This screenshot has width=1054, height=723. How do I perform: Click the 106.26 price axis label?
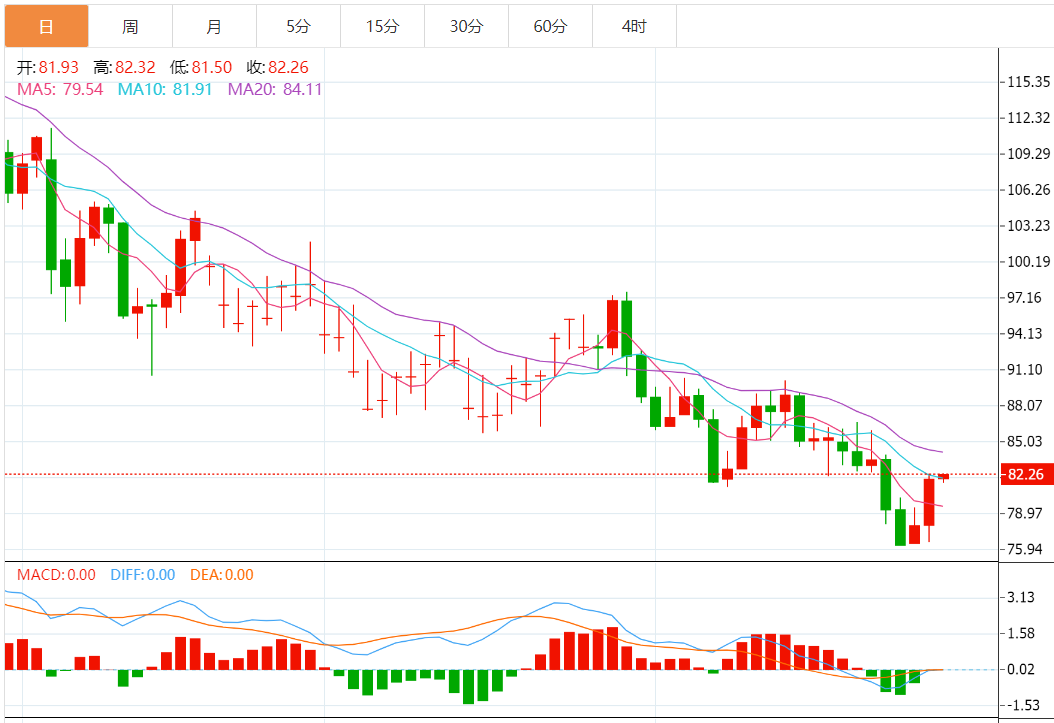pyautogui.click(x=1028, y=190)
